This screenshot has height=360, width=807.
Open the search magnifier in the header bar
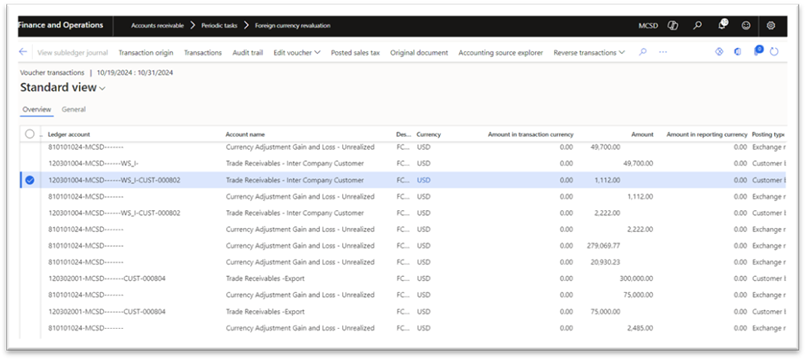697,25
